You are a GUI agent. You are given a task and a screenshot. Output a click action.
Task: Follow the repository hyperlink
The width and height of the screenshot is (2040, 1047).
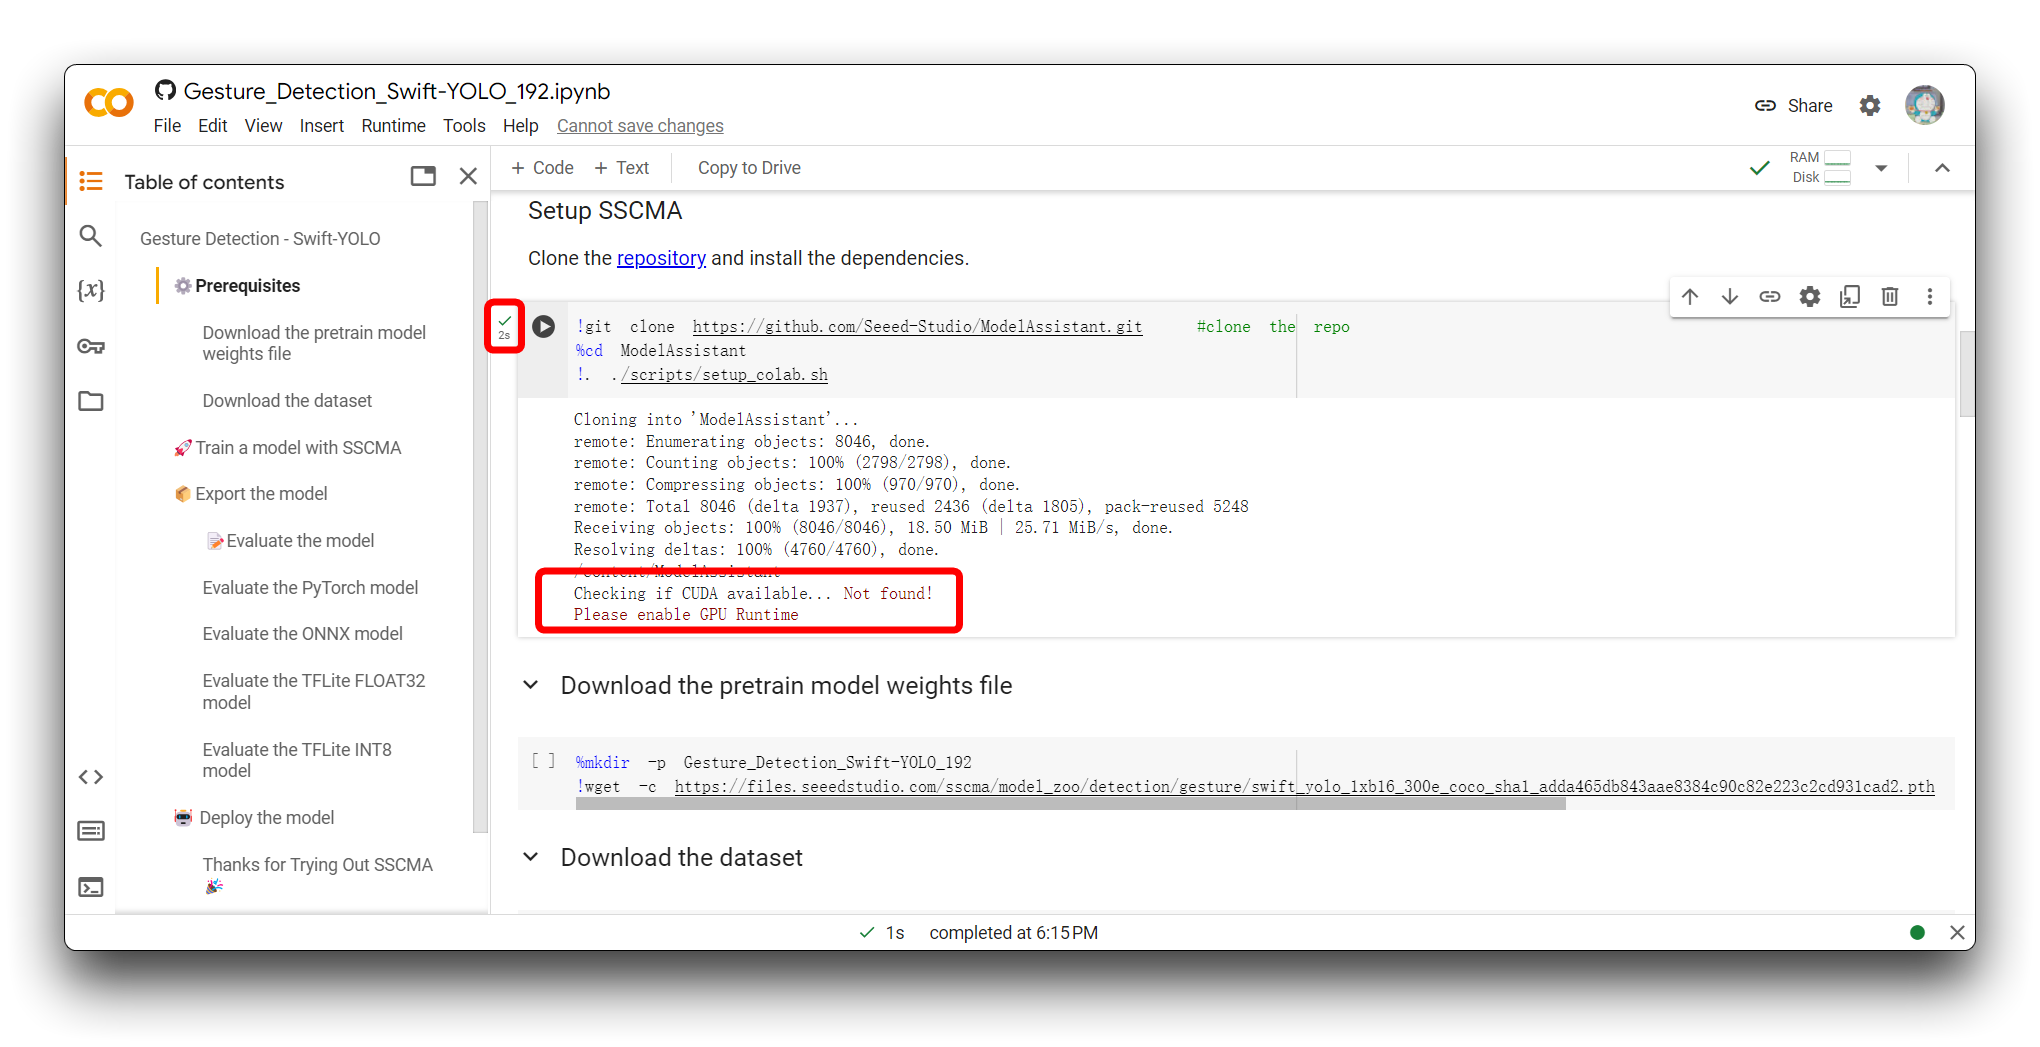click(x=661, y=258)
